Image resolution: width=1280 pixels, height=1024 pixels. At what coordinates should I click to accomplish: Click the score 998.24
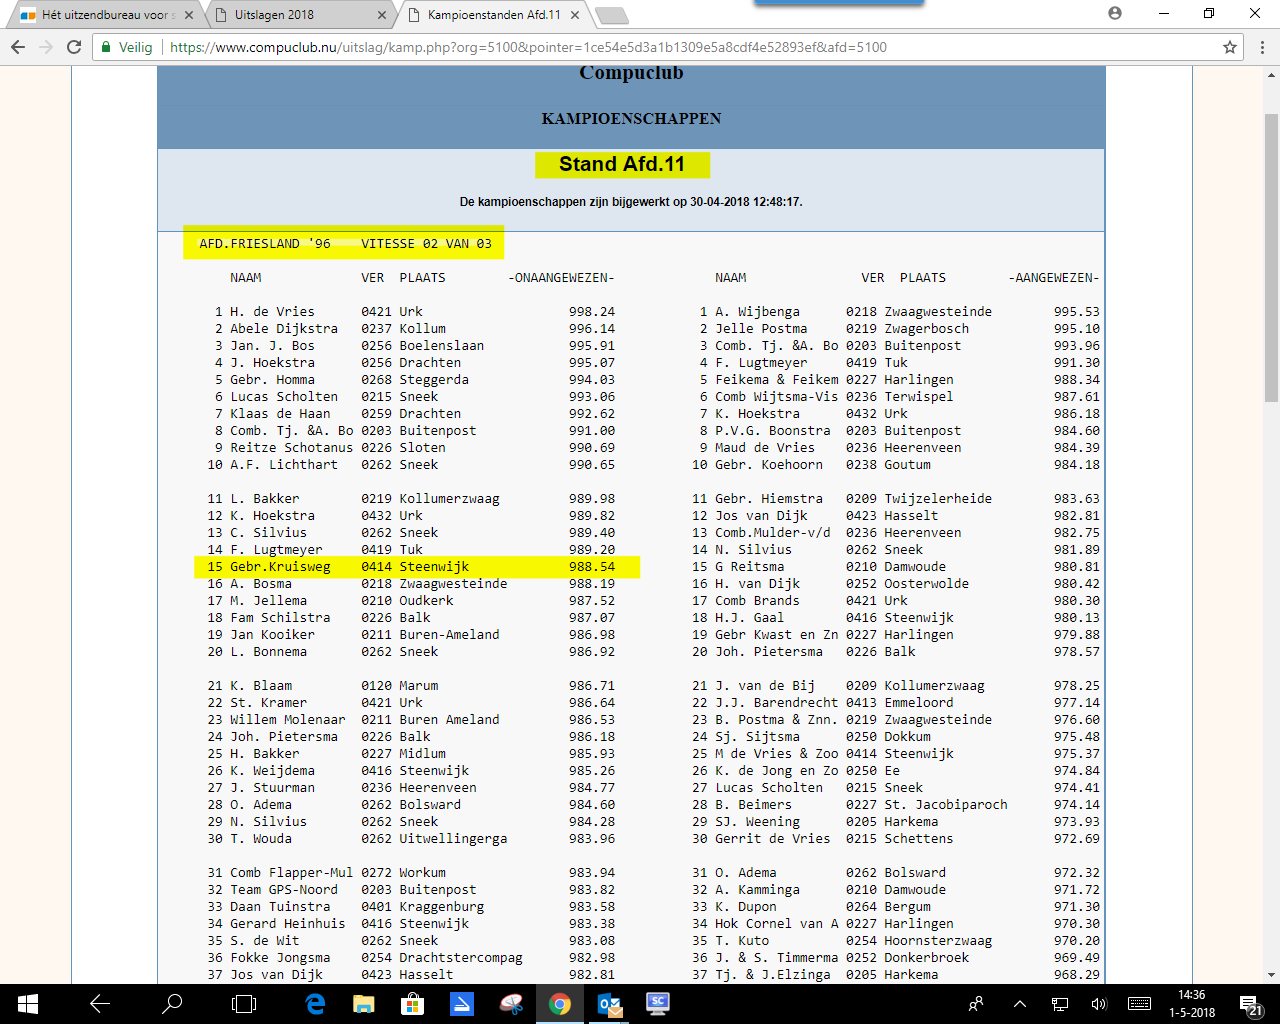(592, 311)
